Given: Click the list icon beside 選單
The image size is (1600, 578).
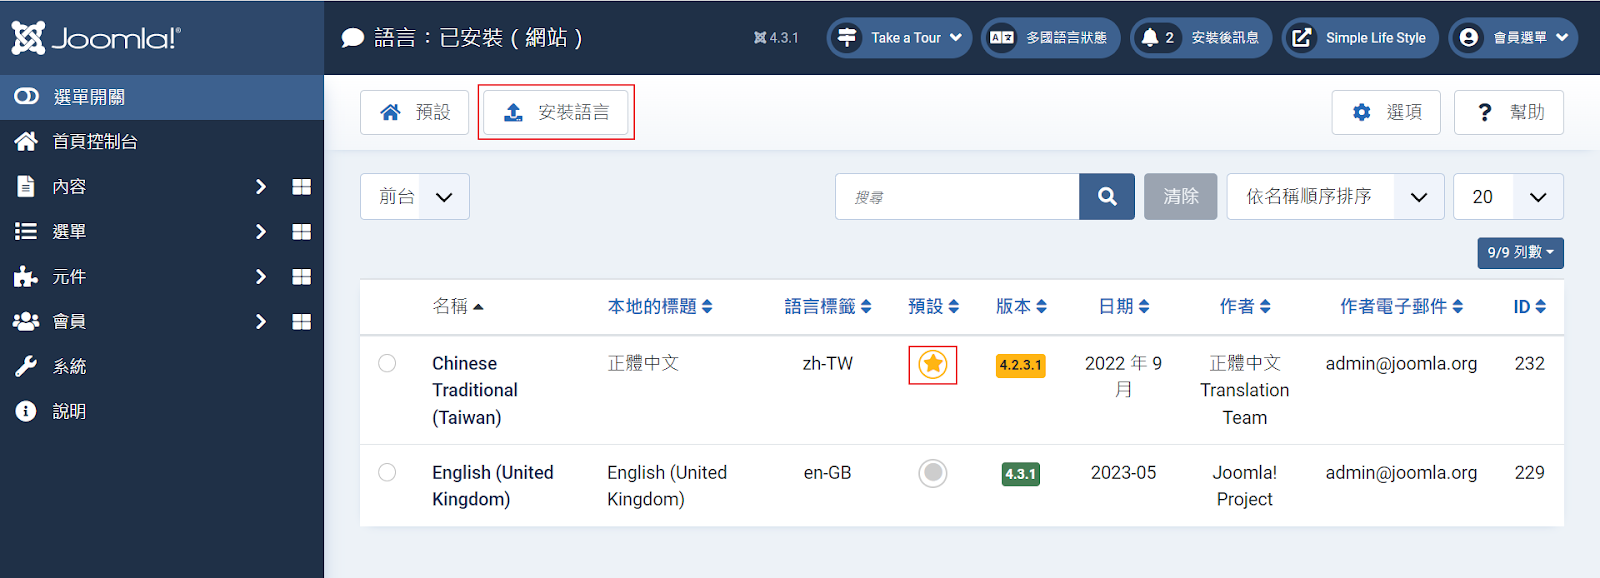Looking at the screenshot, I should coord(26,231).
